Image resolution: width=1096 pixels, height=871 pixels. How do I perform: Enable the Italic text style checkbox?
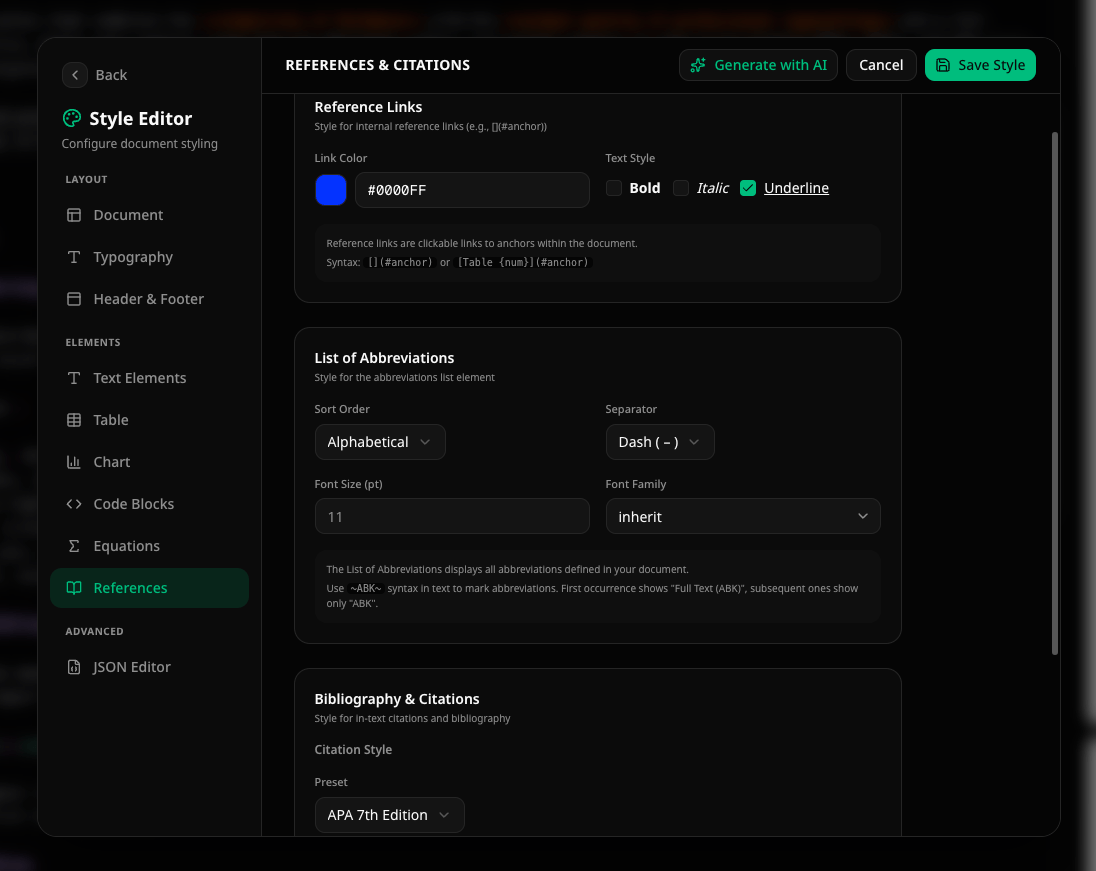pyautogui.click(x=681, y=188)
